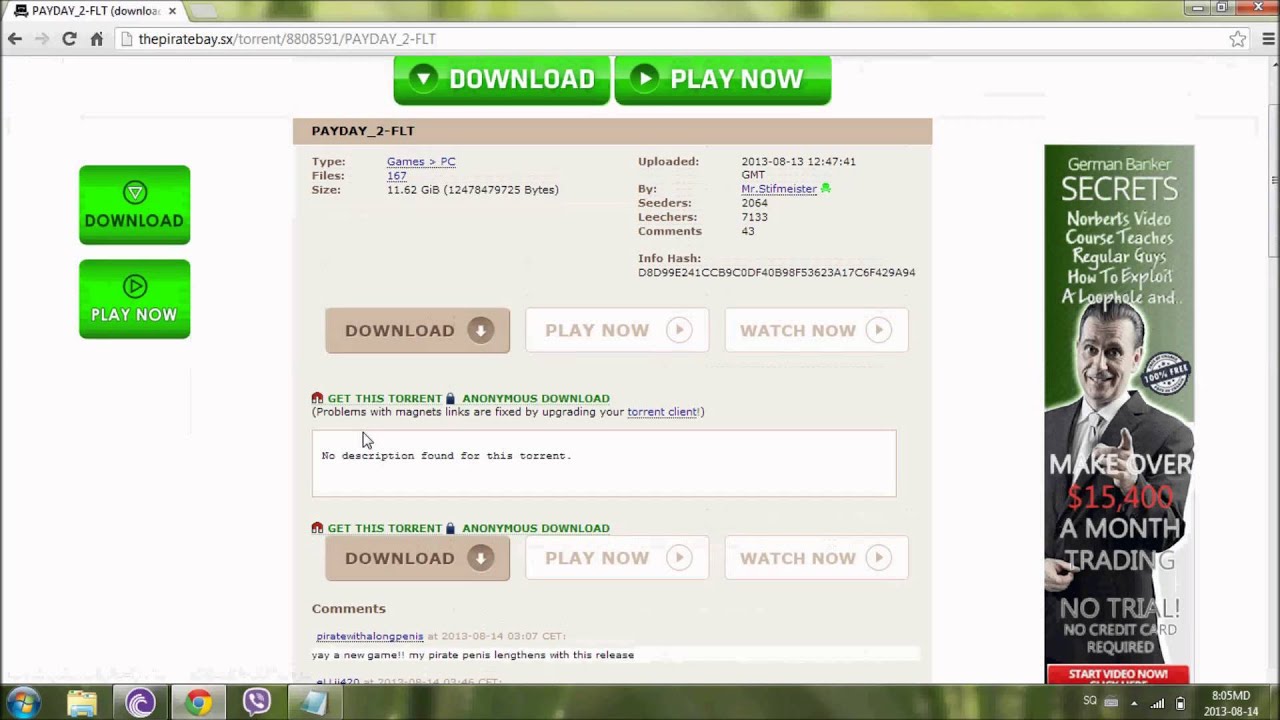The image size is (1280, 720).
Task: Click the left sidebar green DOWNLOAD ad
Action: click(134, 205)
